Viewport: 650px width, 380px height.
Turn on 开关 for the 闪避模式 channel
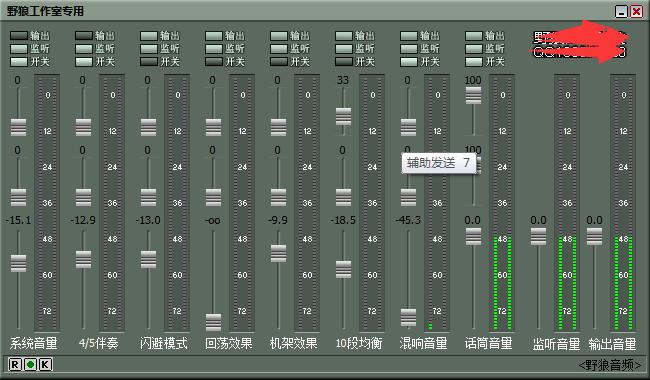(x=149, y=62)
